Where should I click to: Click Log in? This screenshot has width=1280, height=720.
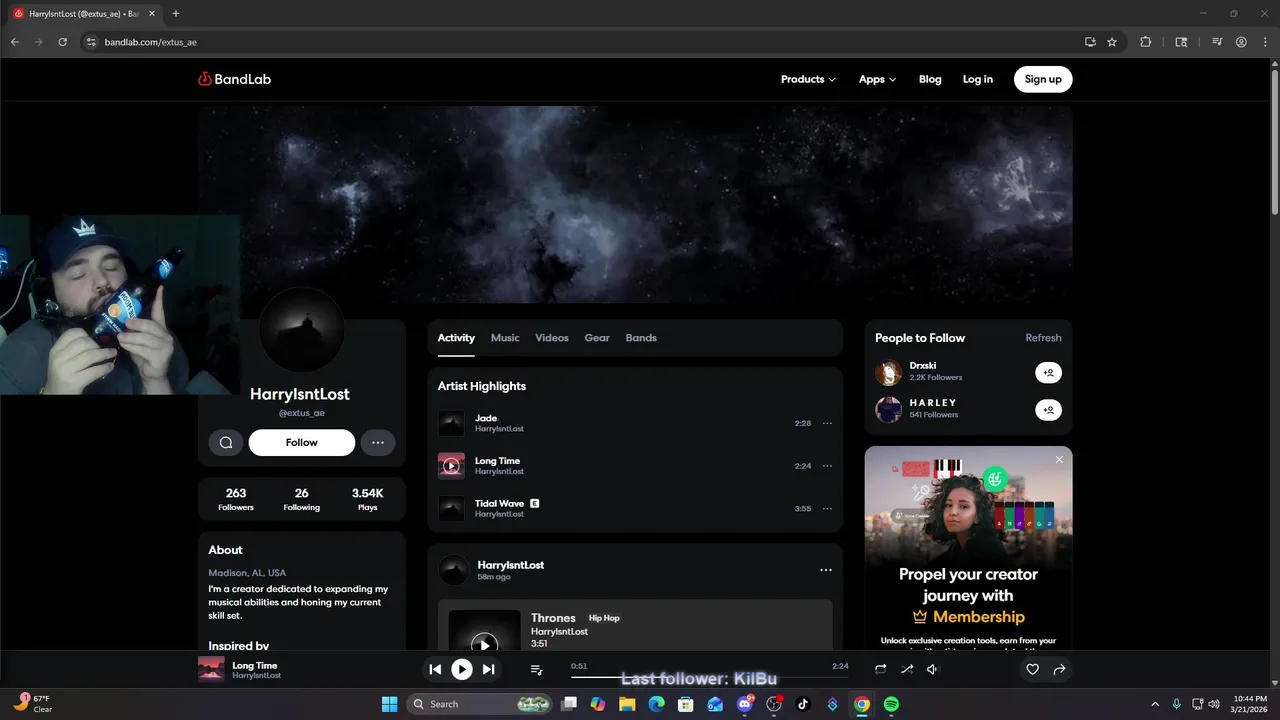(x=978, y=79)
